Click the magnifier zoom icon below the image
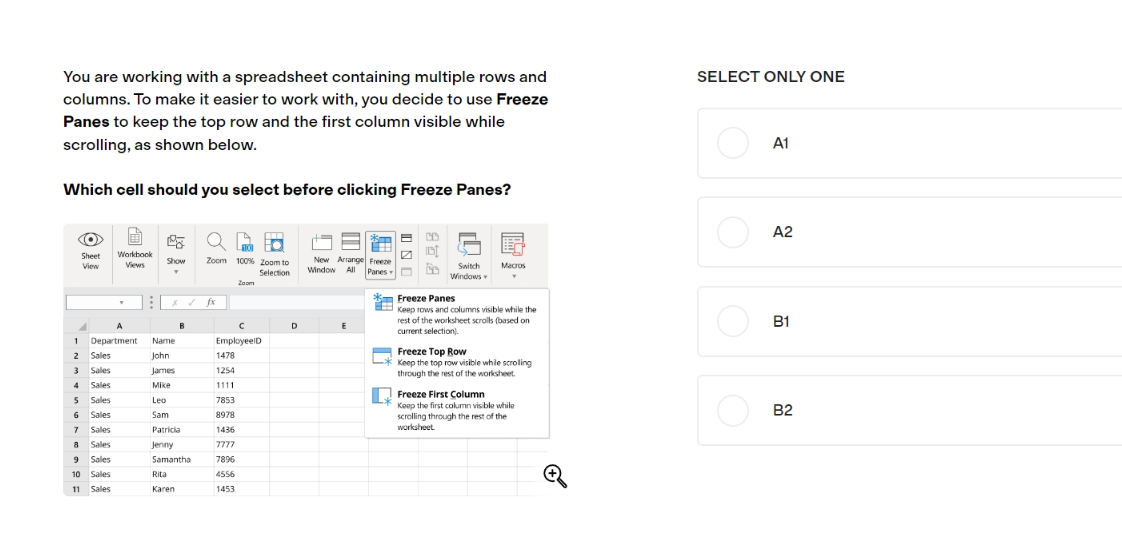 [x=555, y=476]
